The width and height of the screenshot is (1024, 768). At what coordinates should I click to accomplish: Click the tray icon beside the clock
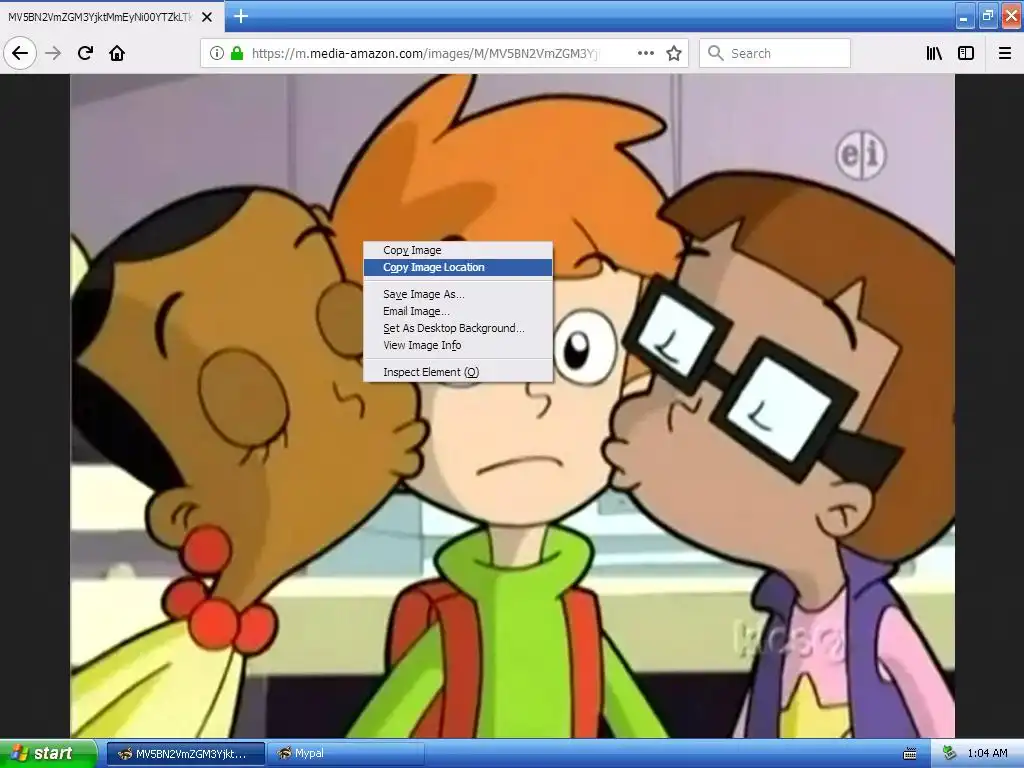point(949,754)
